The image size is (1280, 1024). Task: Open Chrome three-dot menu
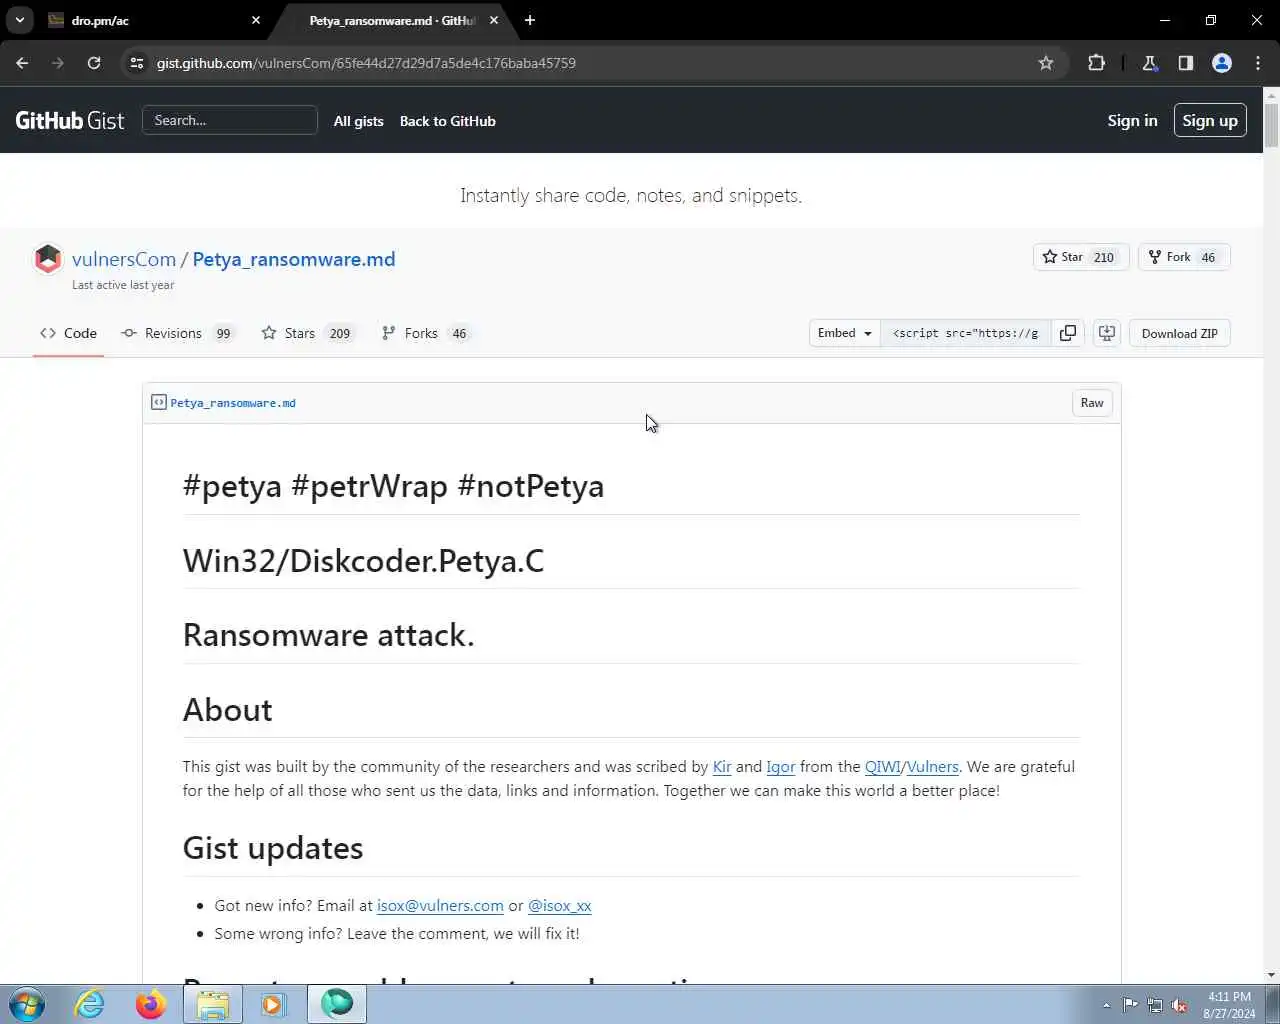(x=1258, y=63)
